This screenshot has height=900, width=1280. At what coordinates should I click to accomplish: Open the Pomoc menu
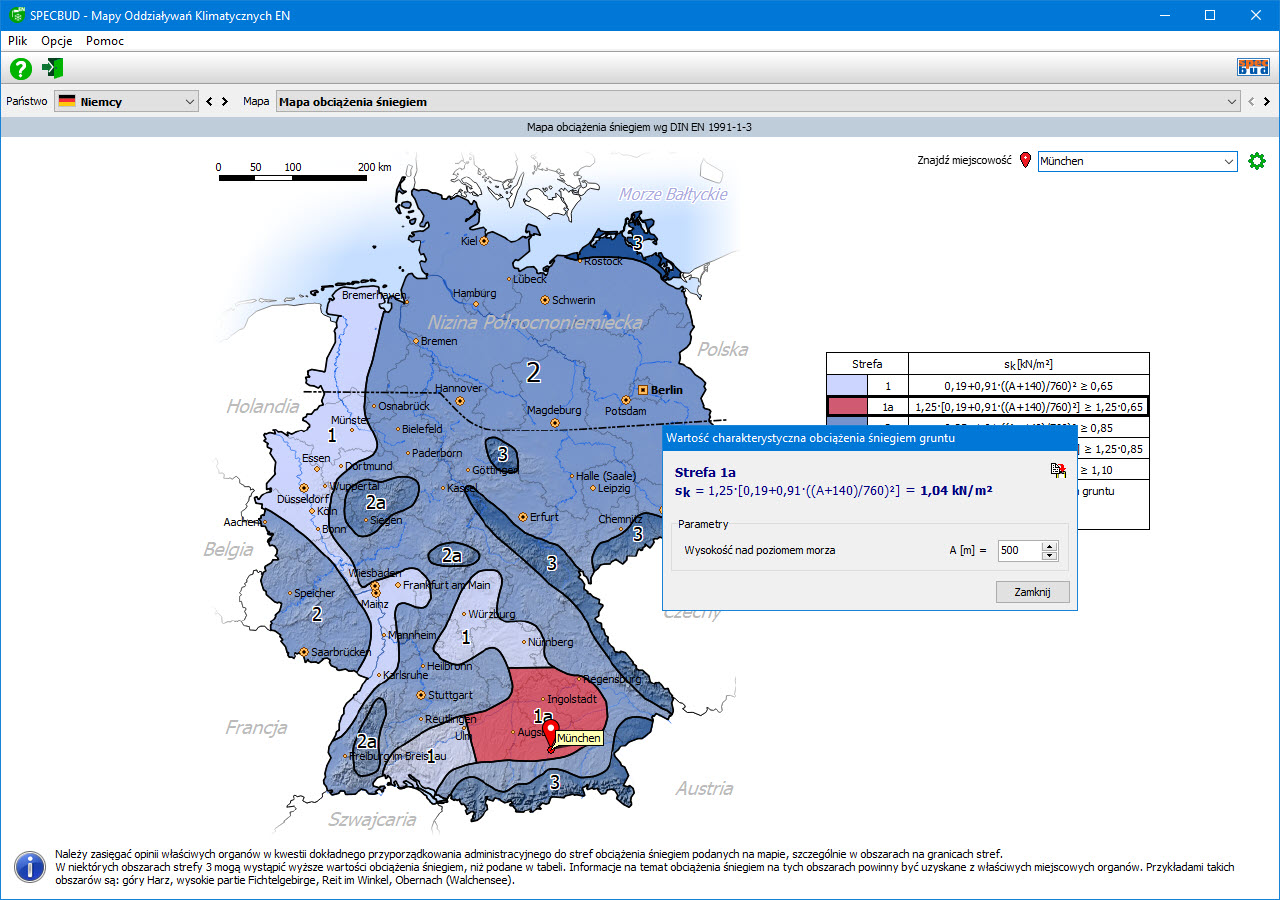[105, 41]
